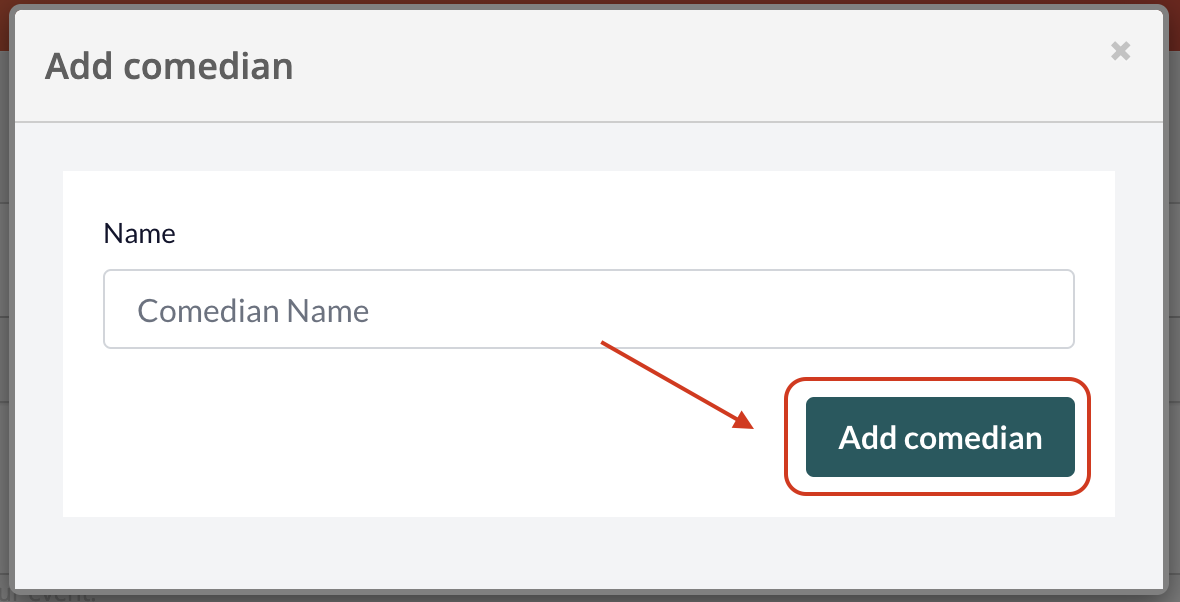
Task: Click the dimmed backdrop left of the modal
Action: pos(5,301)
